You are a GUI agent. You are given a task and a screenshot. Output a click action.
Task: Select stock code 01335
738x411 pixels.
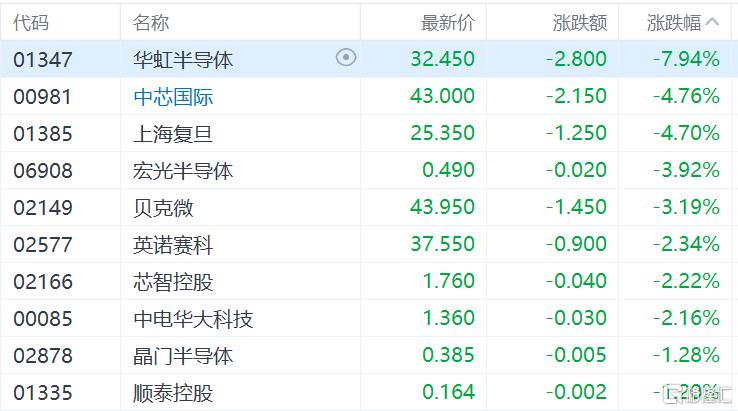click(43, 393)
